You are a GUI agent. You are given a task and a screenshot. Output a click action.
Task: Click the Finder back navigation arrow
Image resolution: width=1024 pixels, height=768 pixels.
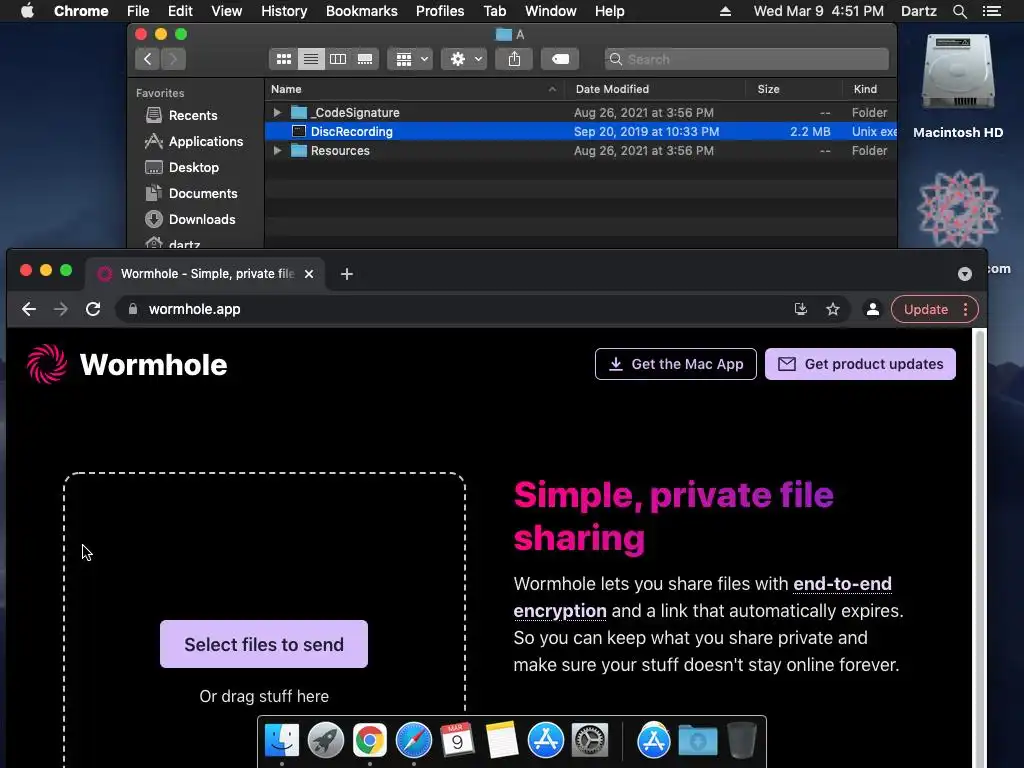(148, 59)
